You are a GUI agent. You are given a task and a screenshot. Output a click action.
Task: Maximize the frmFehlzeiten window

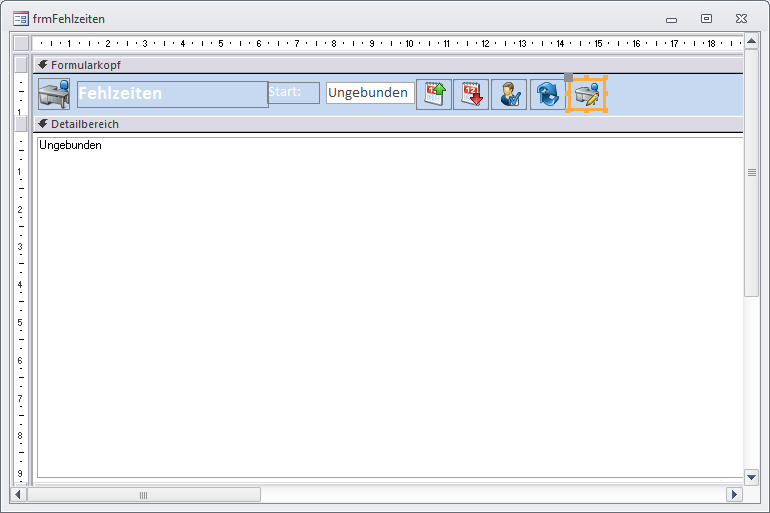(x=706, y=18)
